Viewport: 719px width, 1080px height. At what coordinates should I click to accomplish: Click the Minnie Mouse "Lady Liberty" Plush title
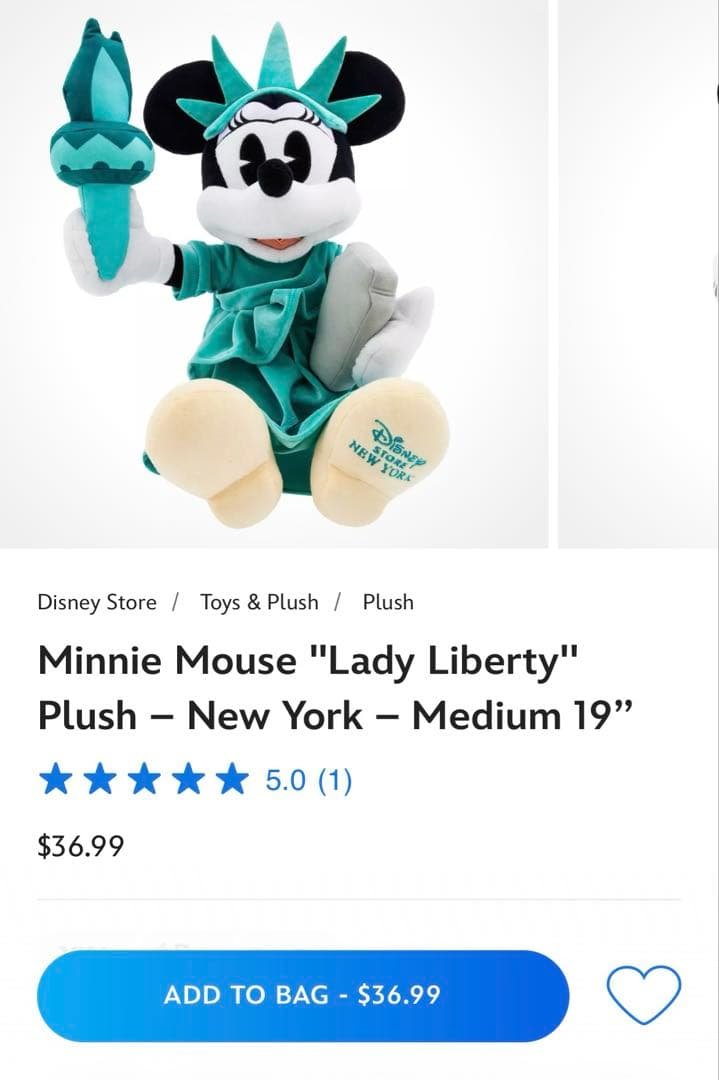334,687
